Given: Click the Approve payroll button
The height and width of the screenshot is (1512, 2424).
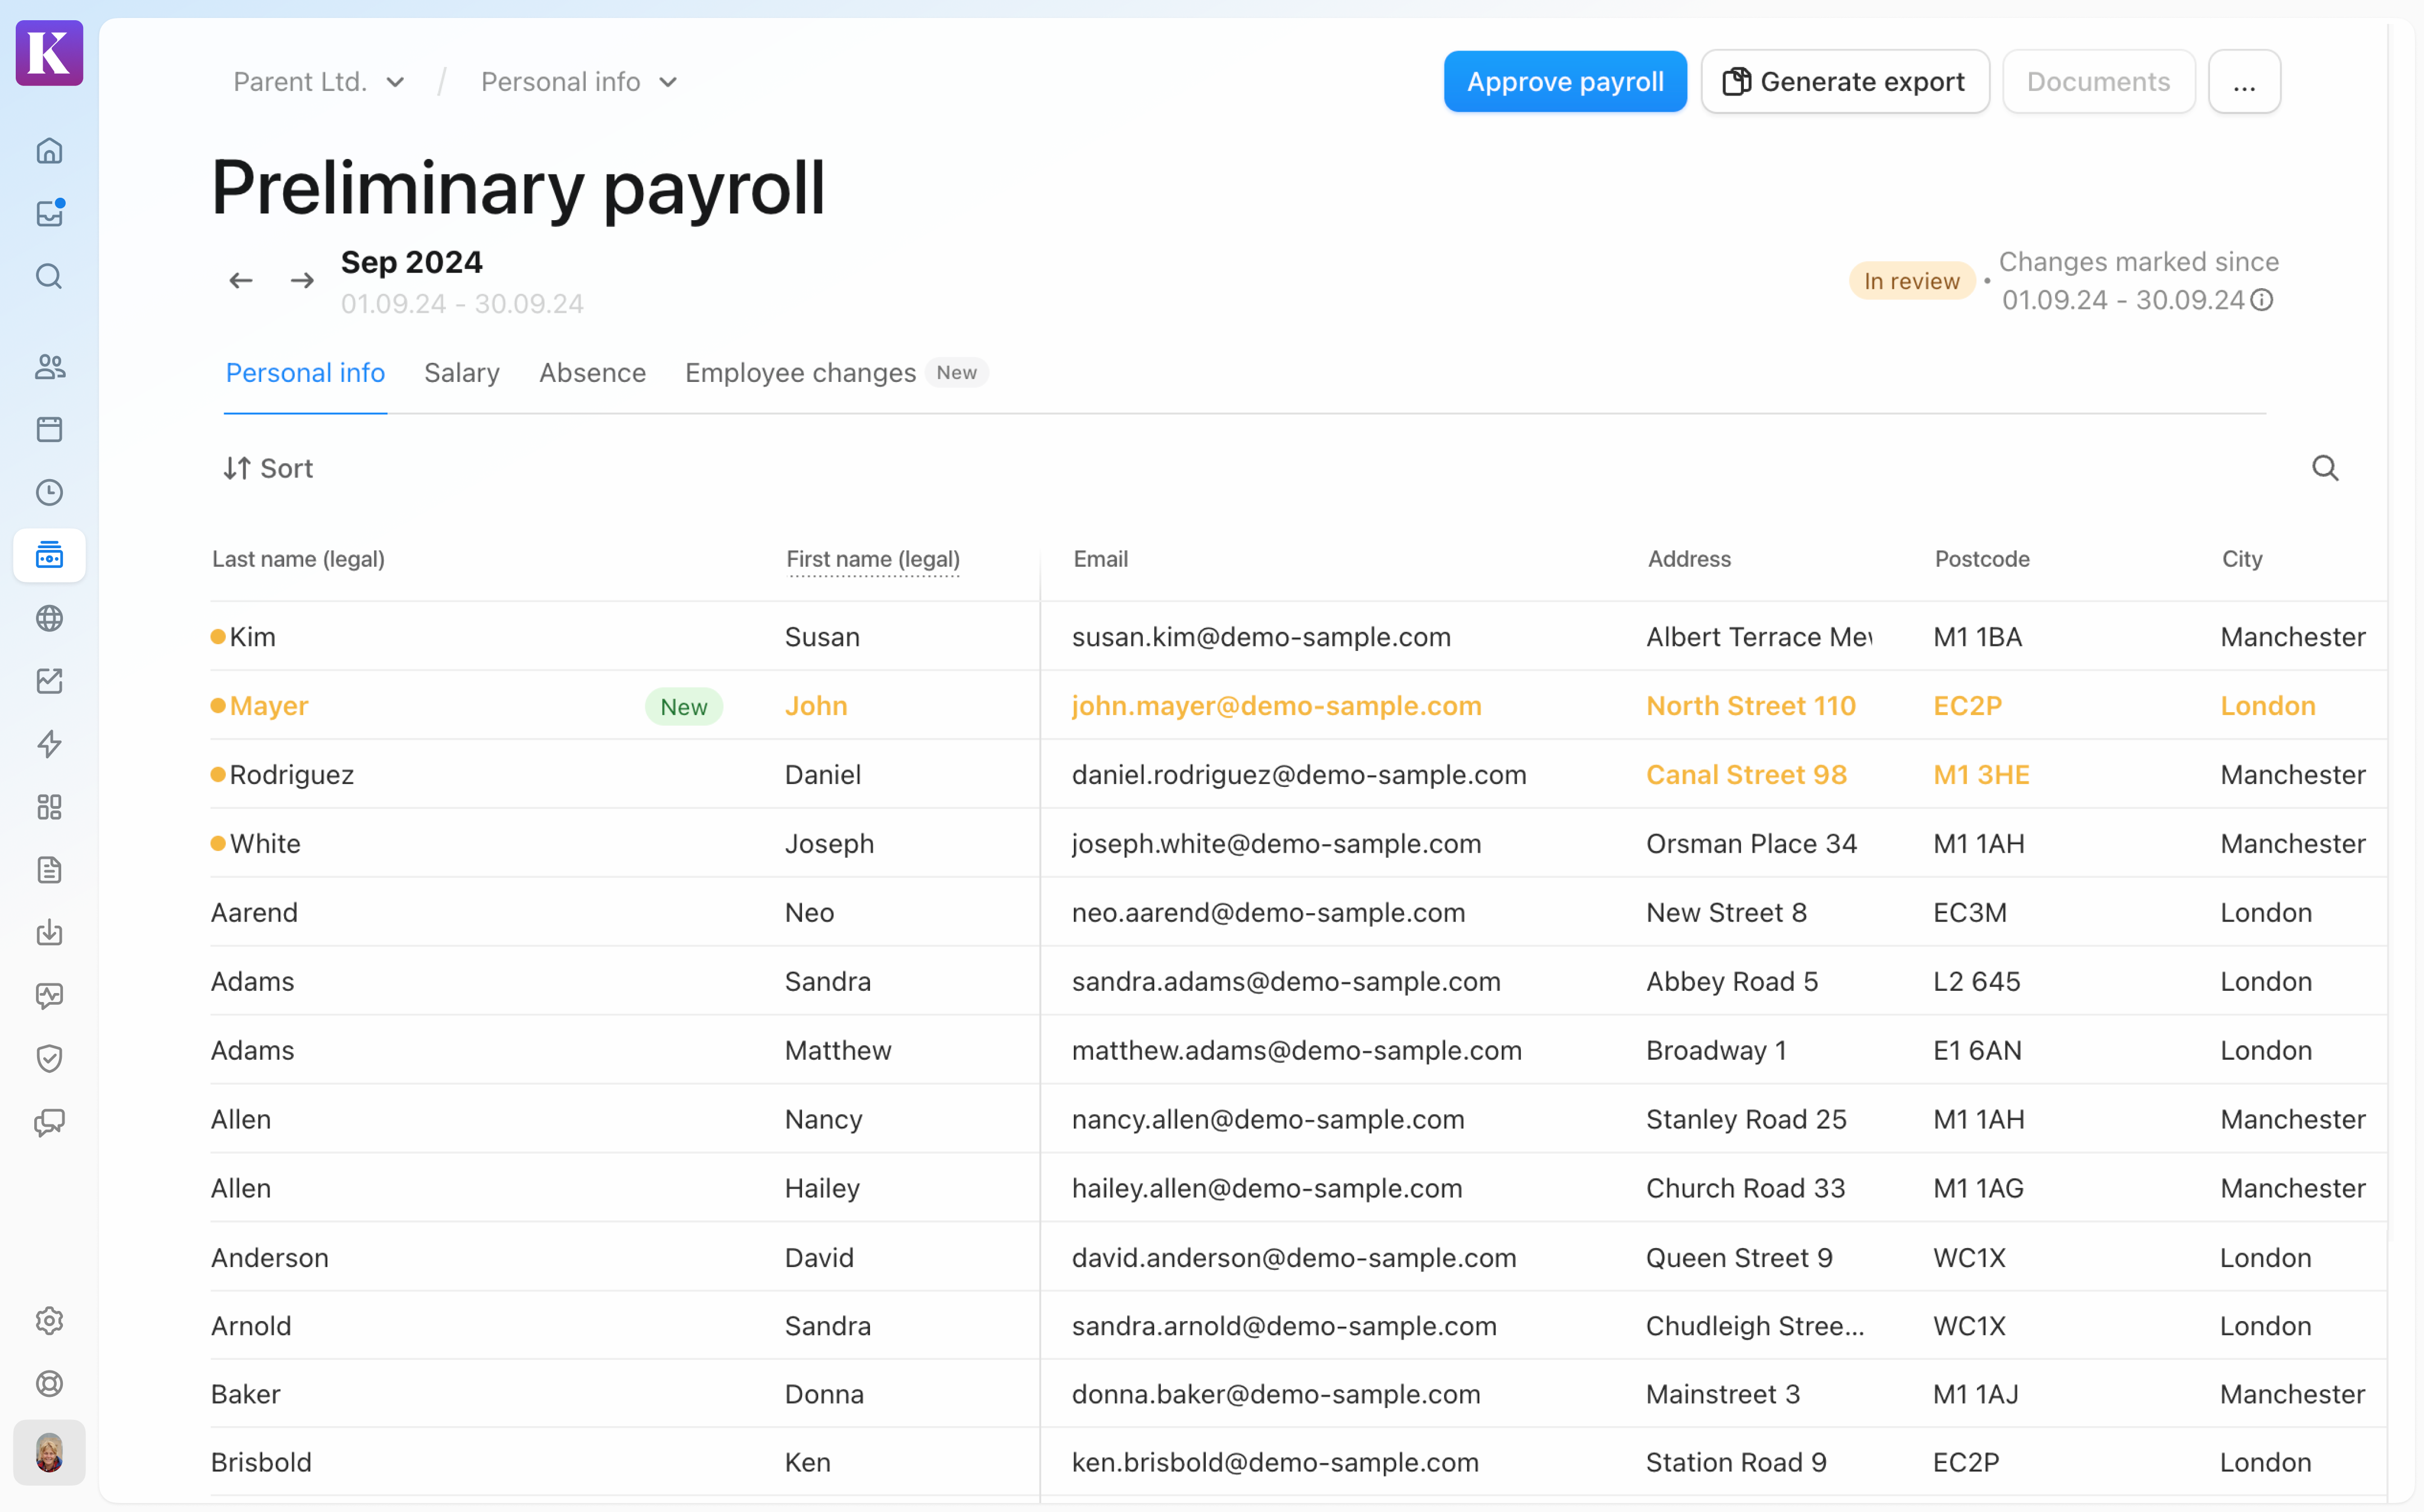Looking at the screenshot, I should 1565,82.
